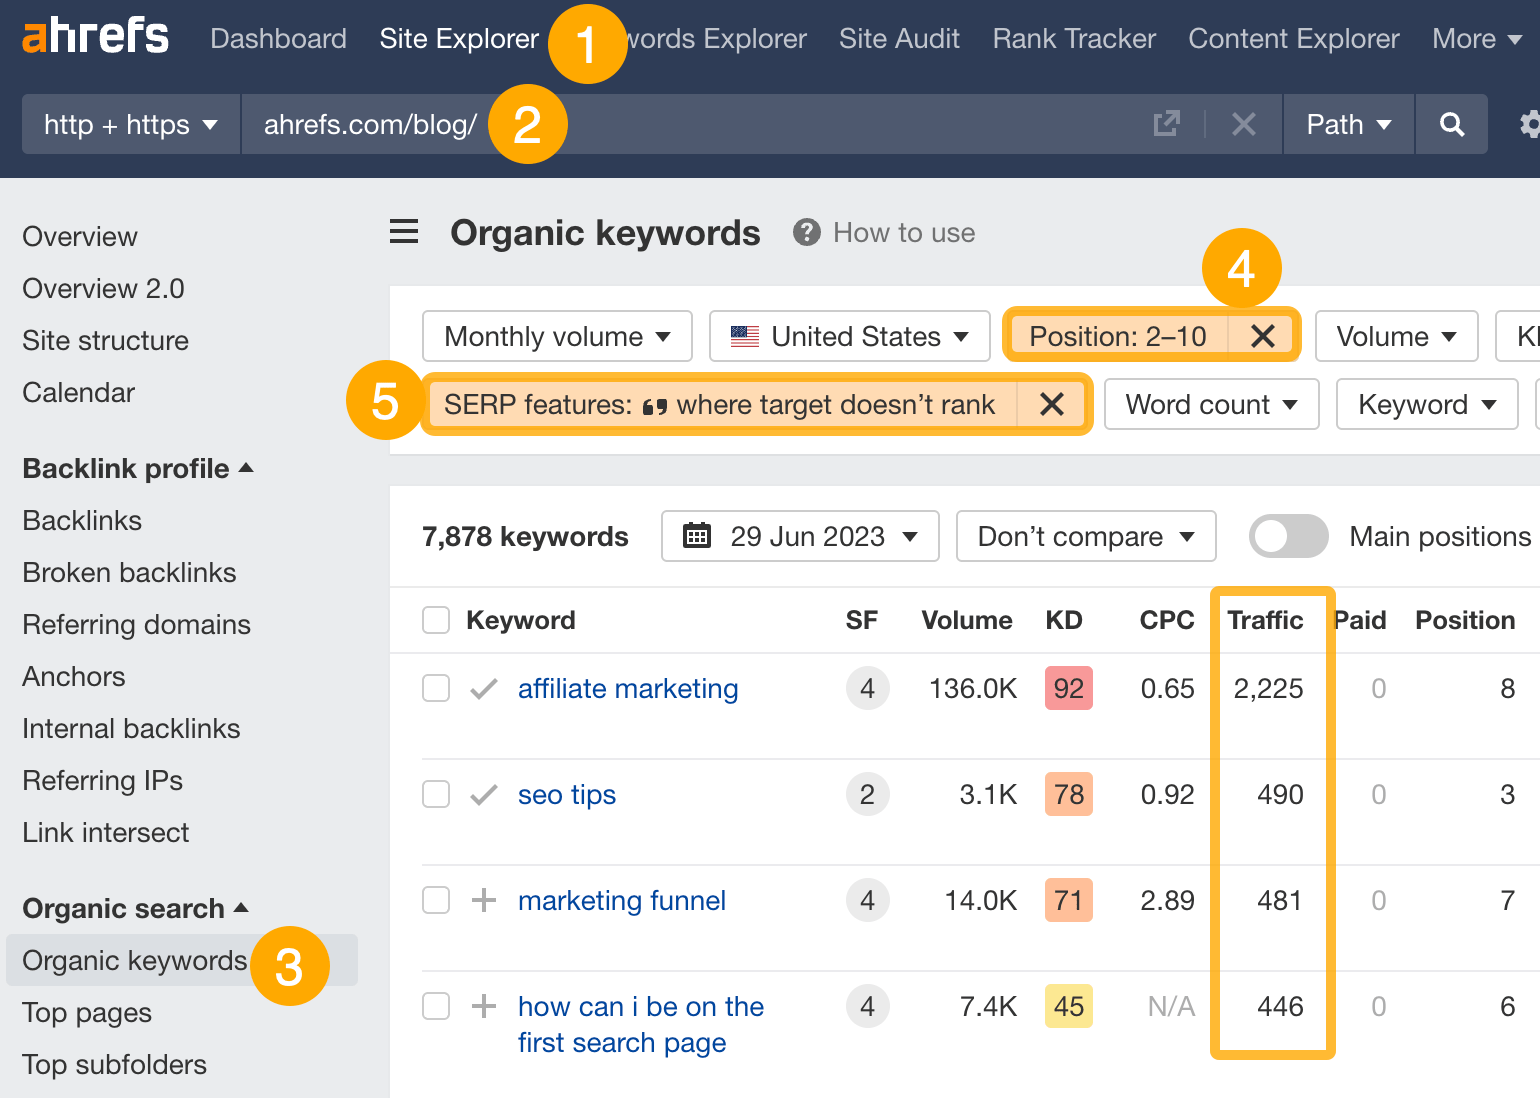The width and height of the screenshot is (1540, 1098).
Task: Open the Word count filter dropdown
Action: [1210, 404]
